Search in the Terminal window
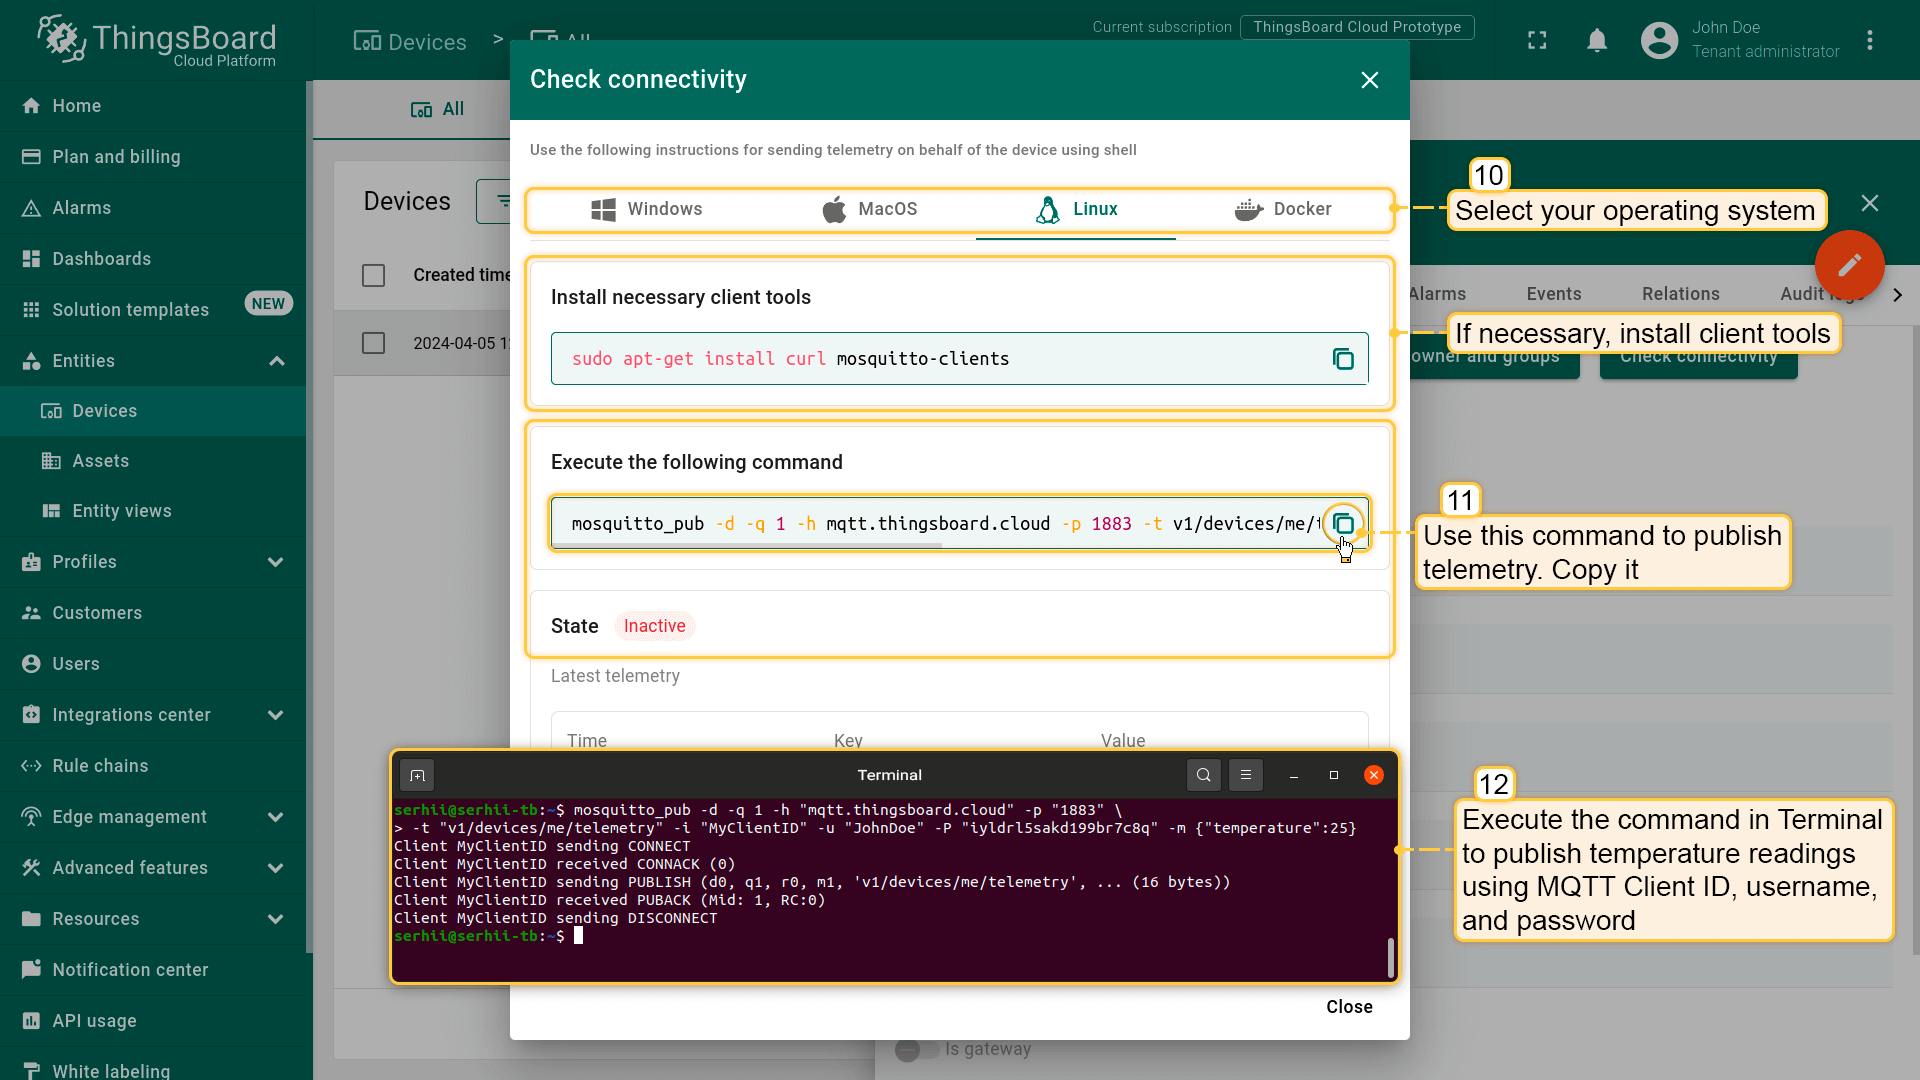 pos(1203,775)
